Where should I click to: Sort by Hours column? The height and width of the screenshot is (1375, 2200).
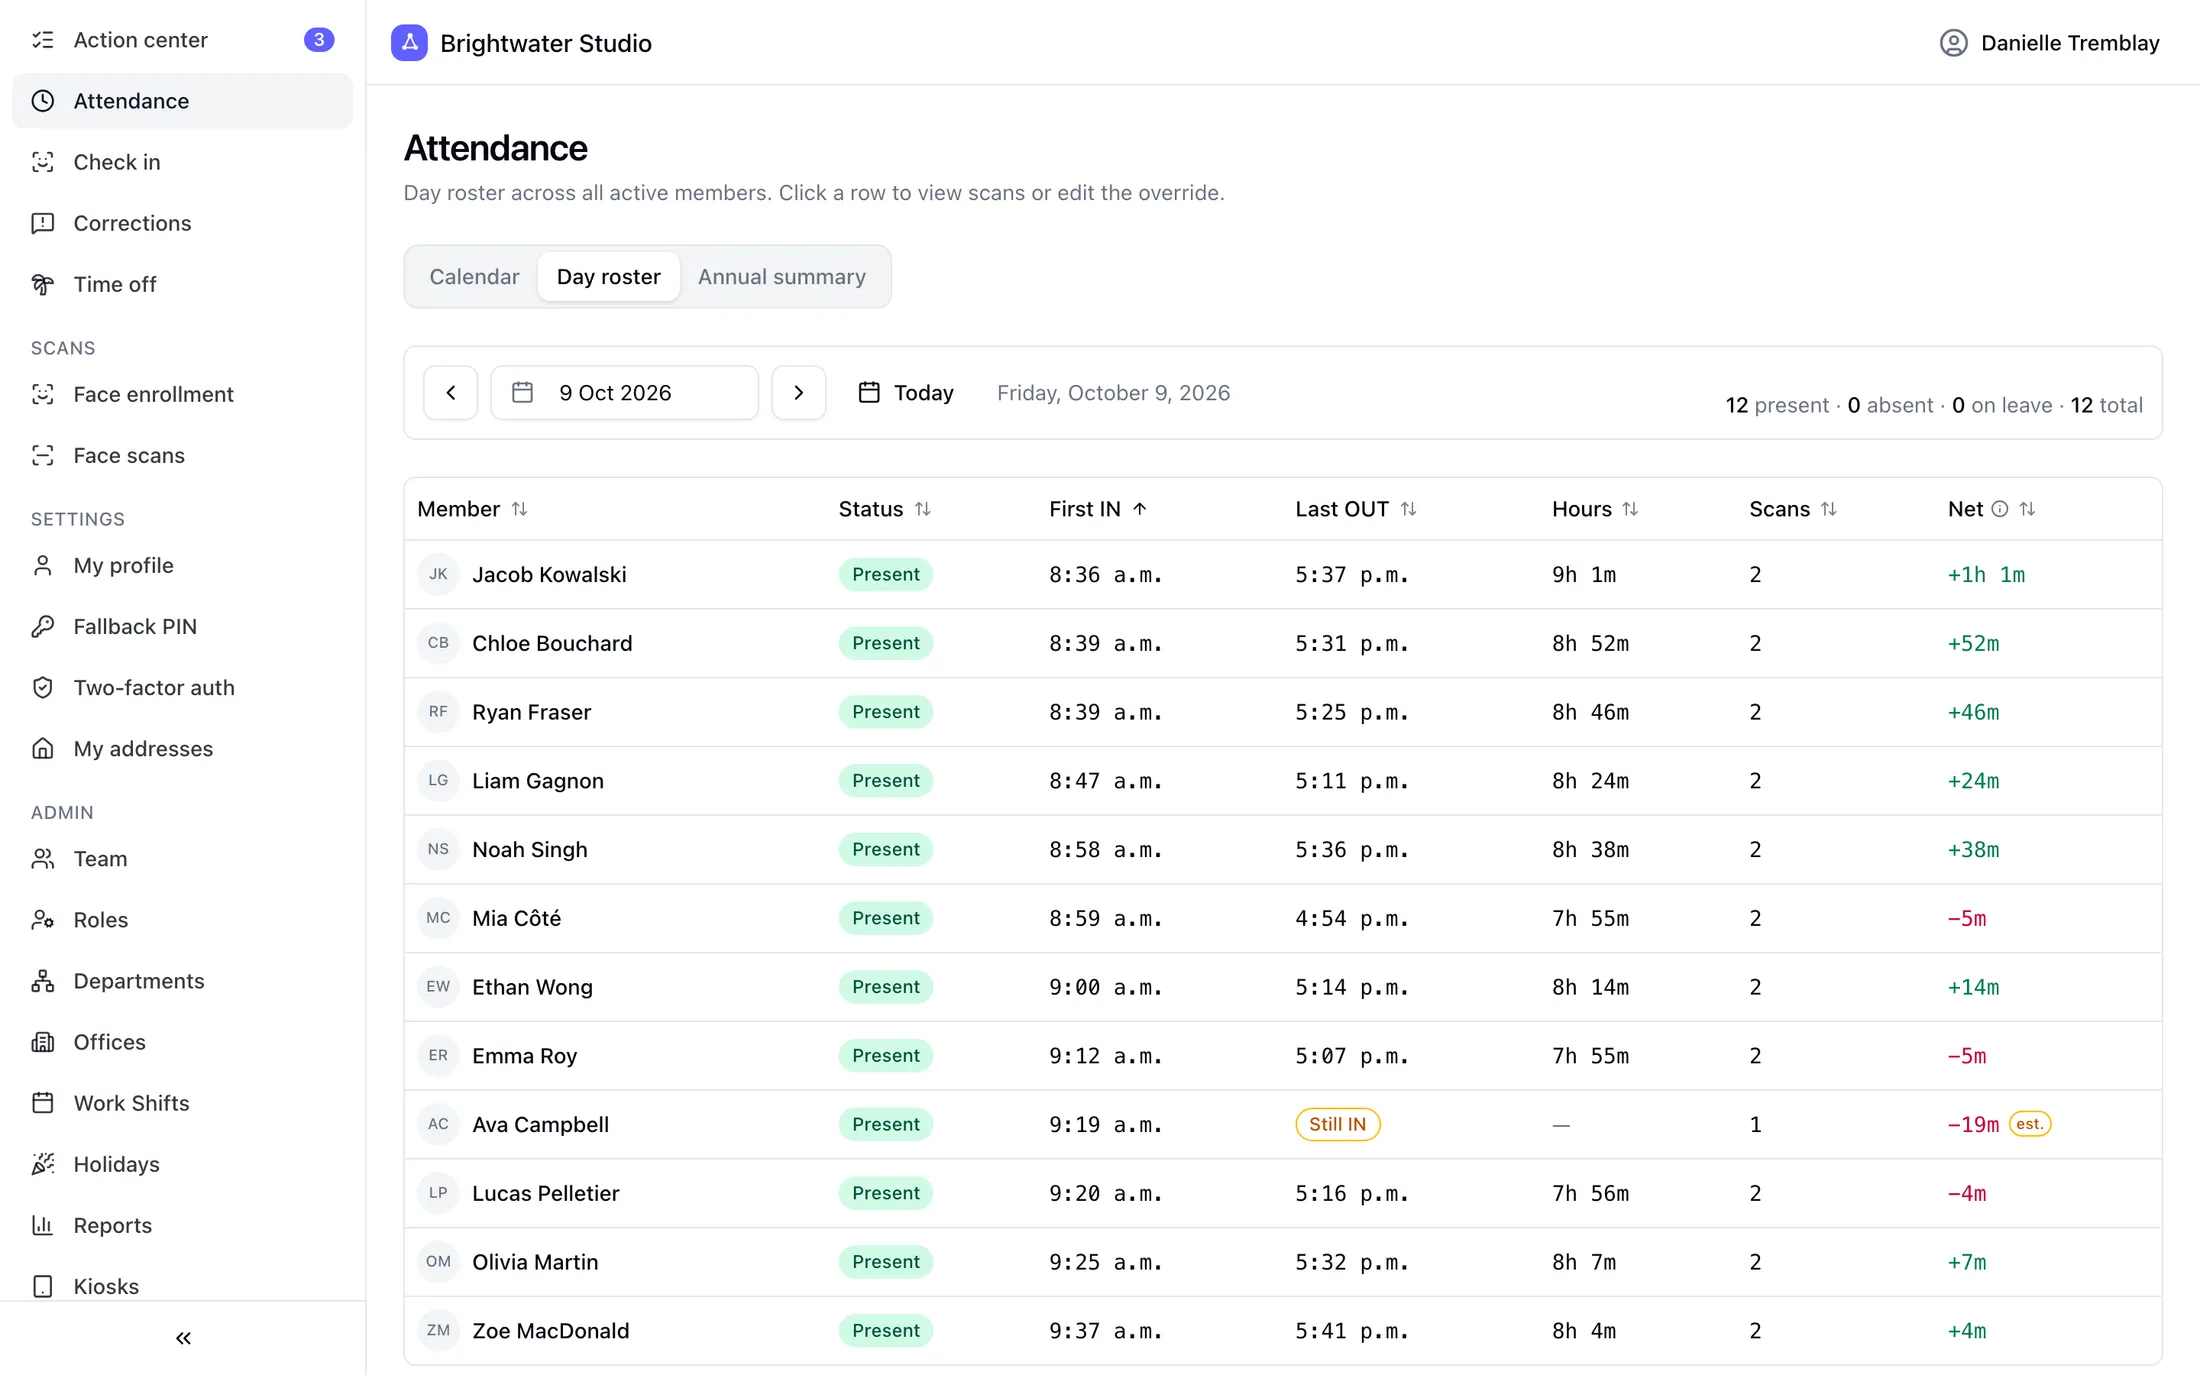(x=1594, y=509)
